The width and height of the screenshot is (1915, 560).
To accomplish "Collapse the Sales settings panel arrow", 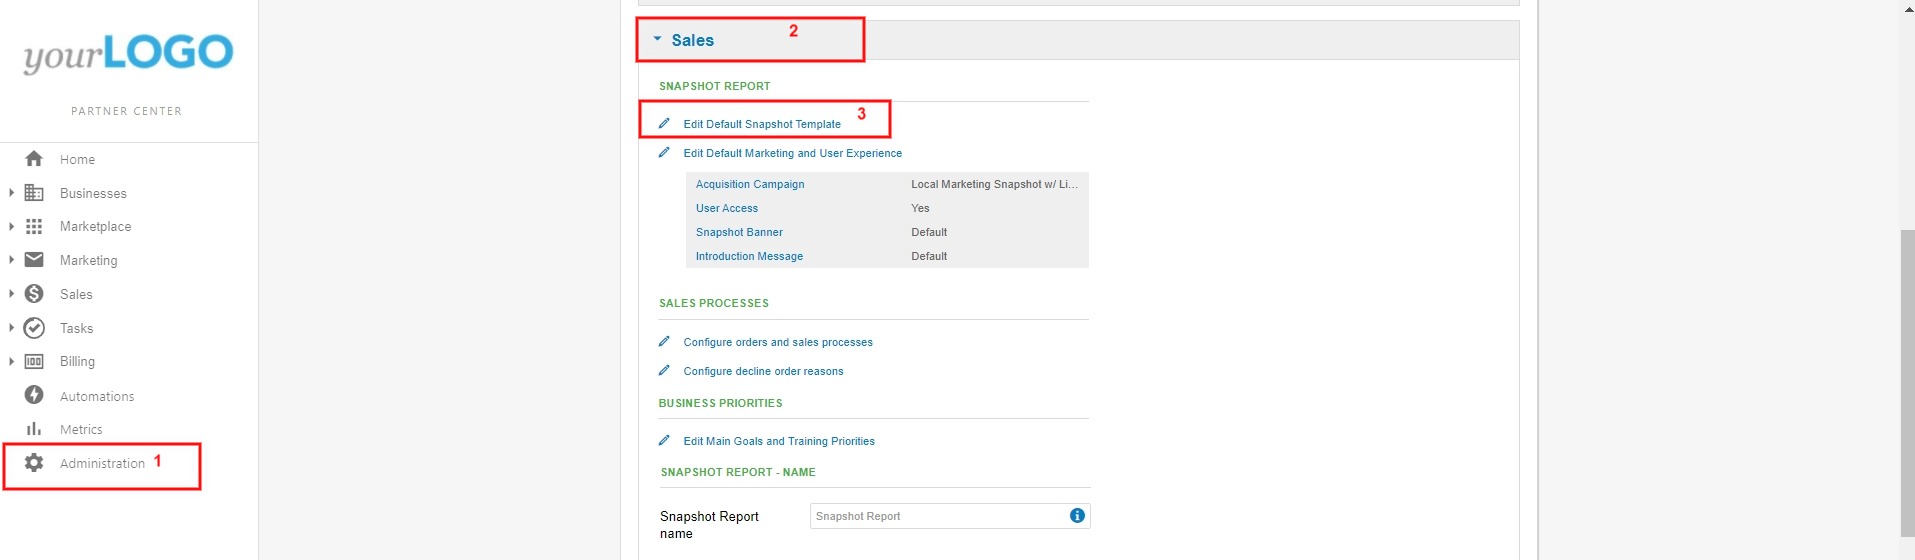I will pos(657,39).
